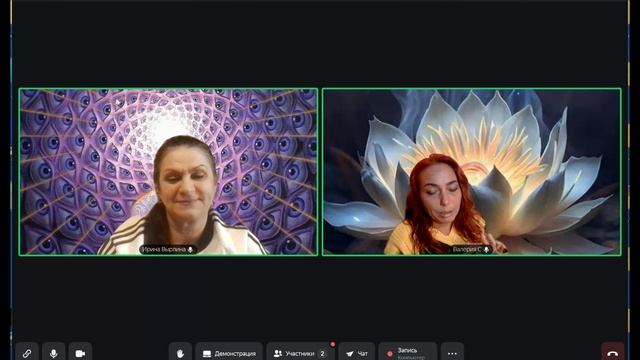
Task: Click the Валерия С name label
Action: pos(471,249)
